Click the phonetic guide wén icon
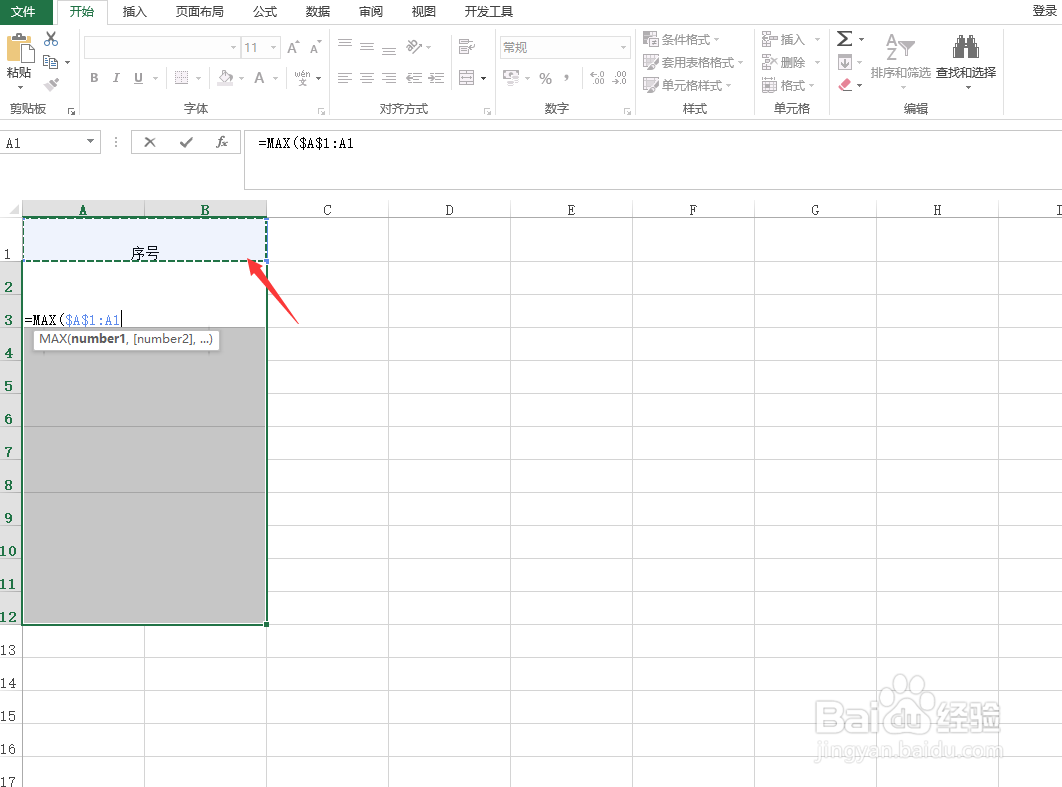This screenshot has width=1062, height=787. pyautogui.click(x=303, y=78)
